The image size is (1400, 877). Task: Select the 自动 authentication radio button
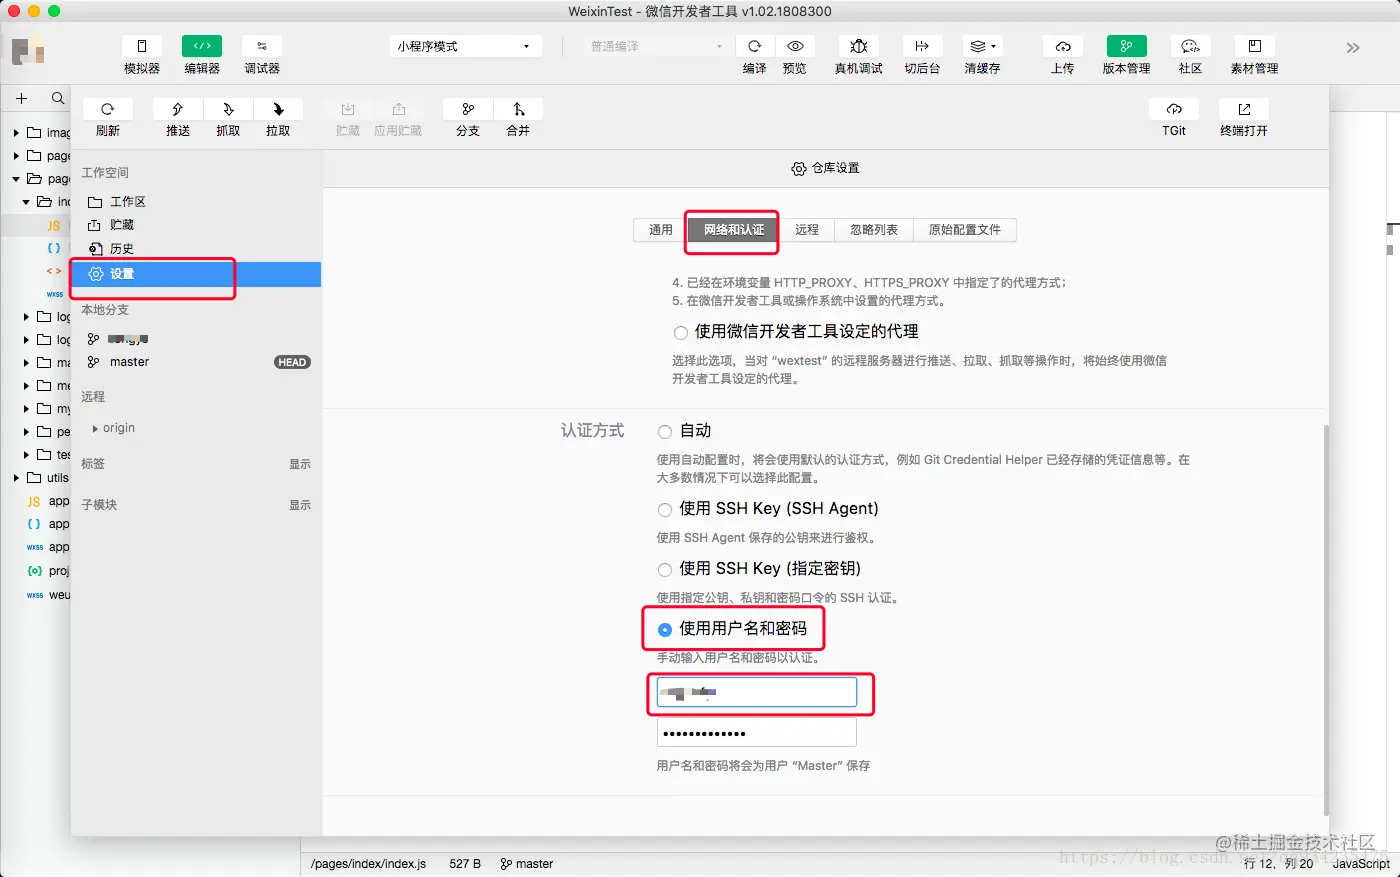click(x=665, y=432)
